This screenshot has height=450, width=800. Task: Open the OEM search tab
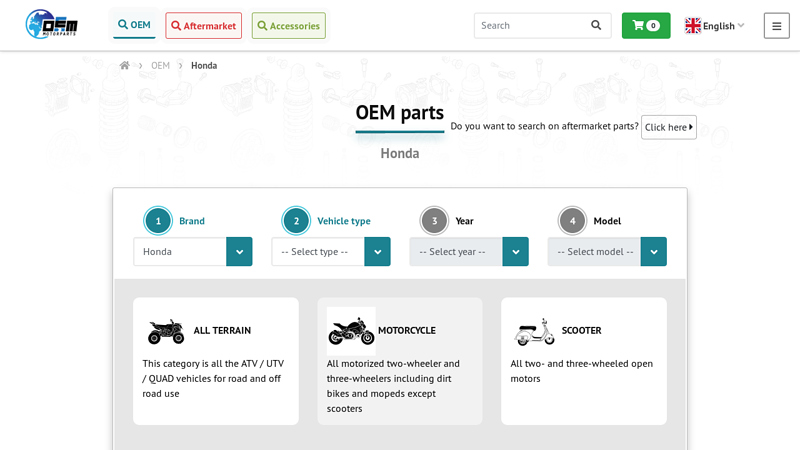(134, 25)
